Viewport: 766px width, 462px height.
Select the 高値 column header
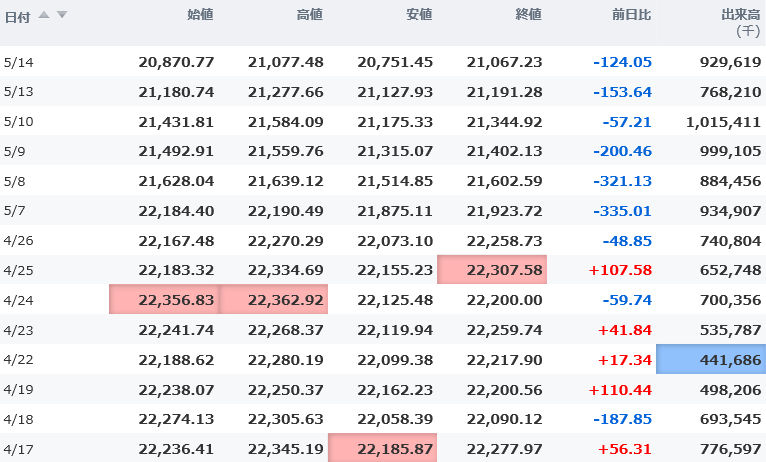pos(310,15)
